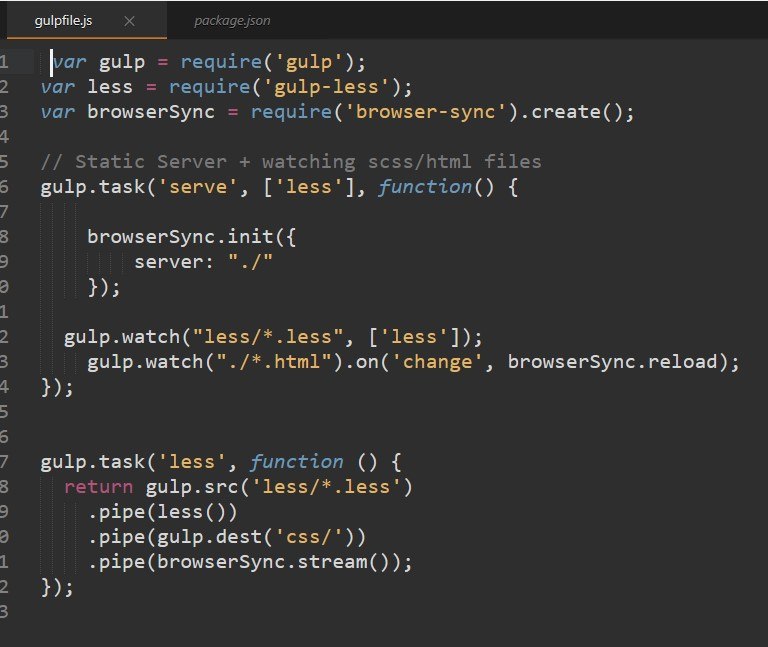This screenshot has height=647, width=768.
Task: Click the "./" server path string
Action: tap(250, 262)
